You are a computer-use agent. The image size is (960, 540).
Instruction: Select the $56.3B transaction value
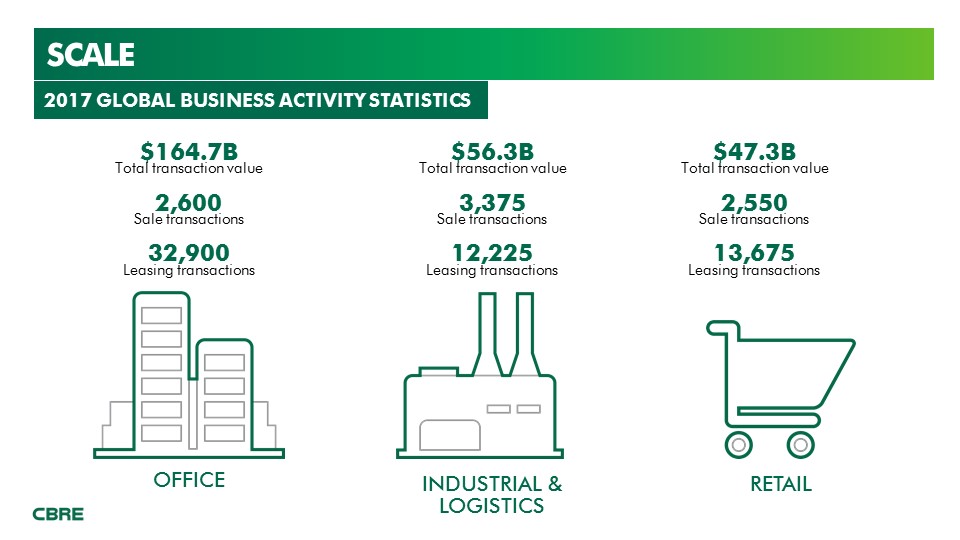pyautogui.click(x=492, y=151)
